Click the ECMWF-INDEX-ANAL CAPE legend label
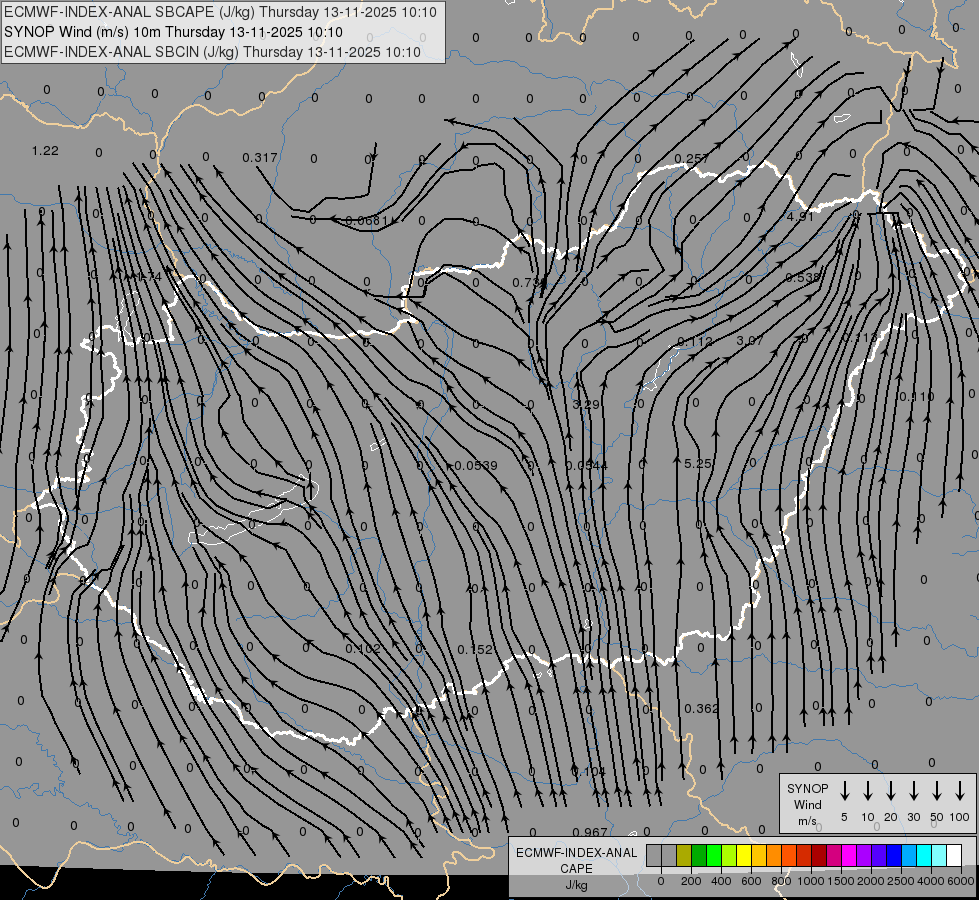The height and width of the screenshot is (900, 979). click(x=576, y=861)
